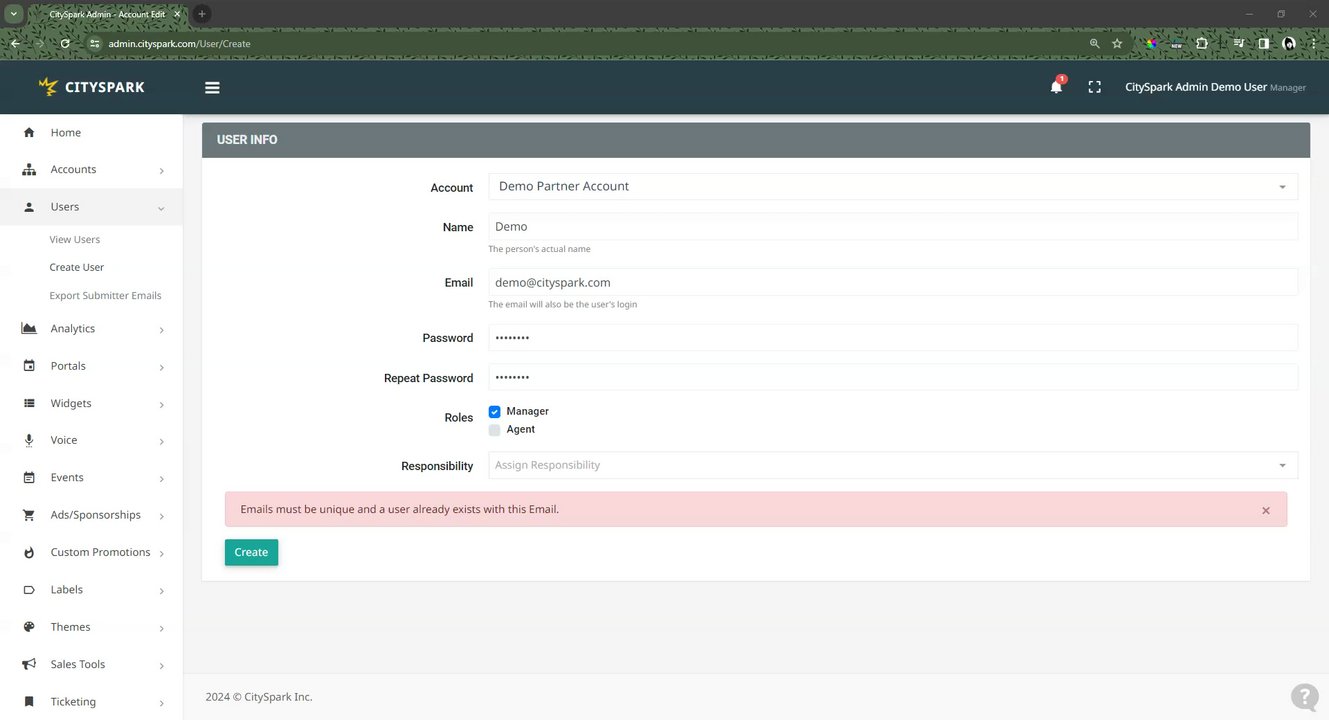The height and width of the screenshot is (720, 1329).
Task: Open Labels menu item
Action: pyautogui.click(x=67, y=590)
